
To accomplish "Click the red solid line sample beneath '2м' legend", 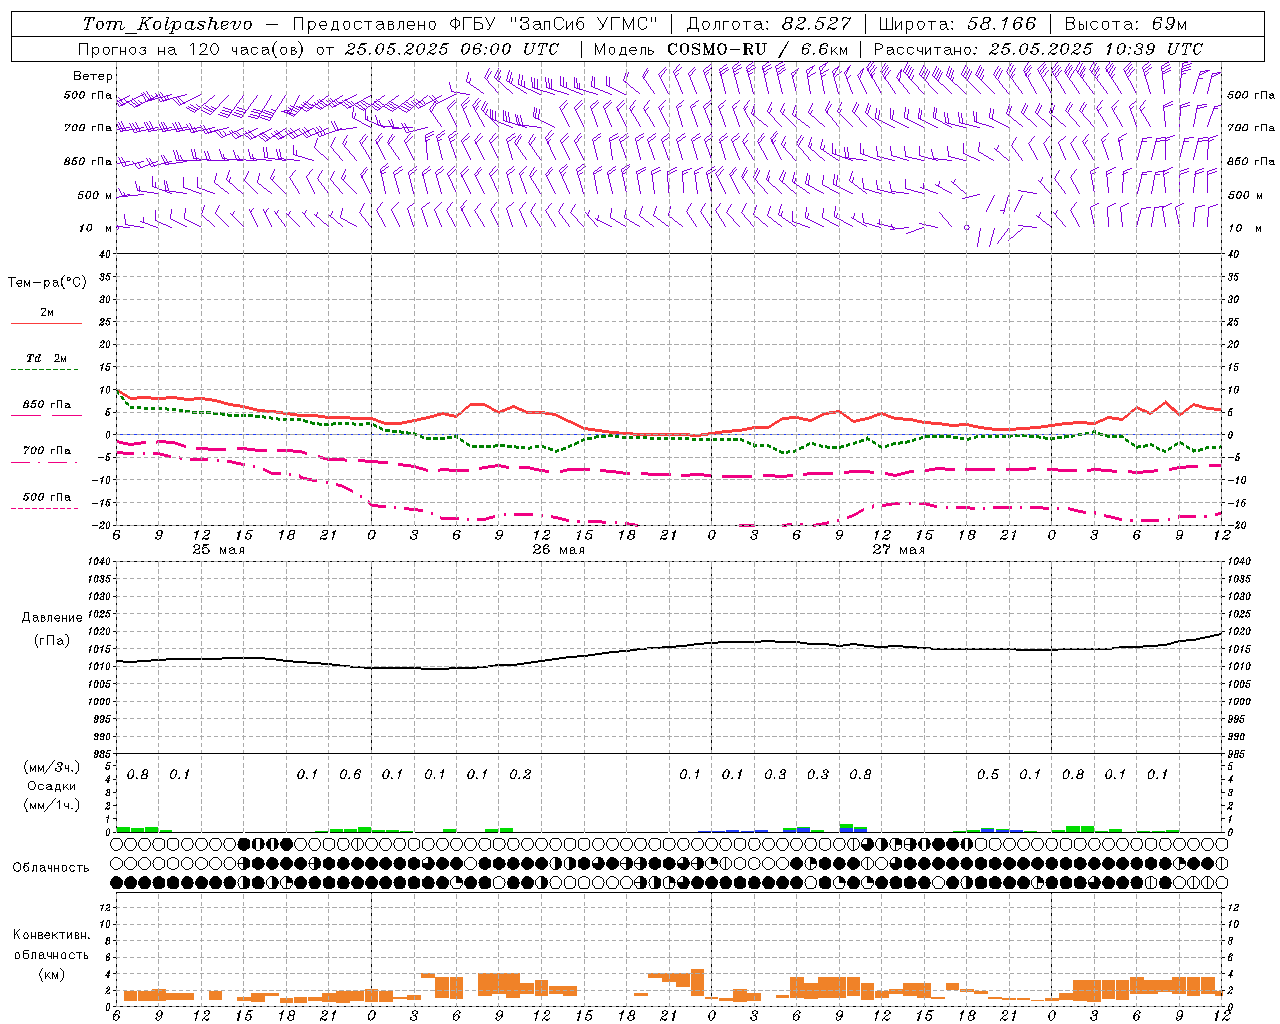I will point(46,324).
